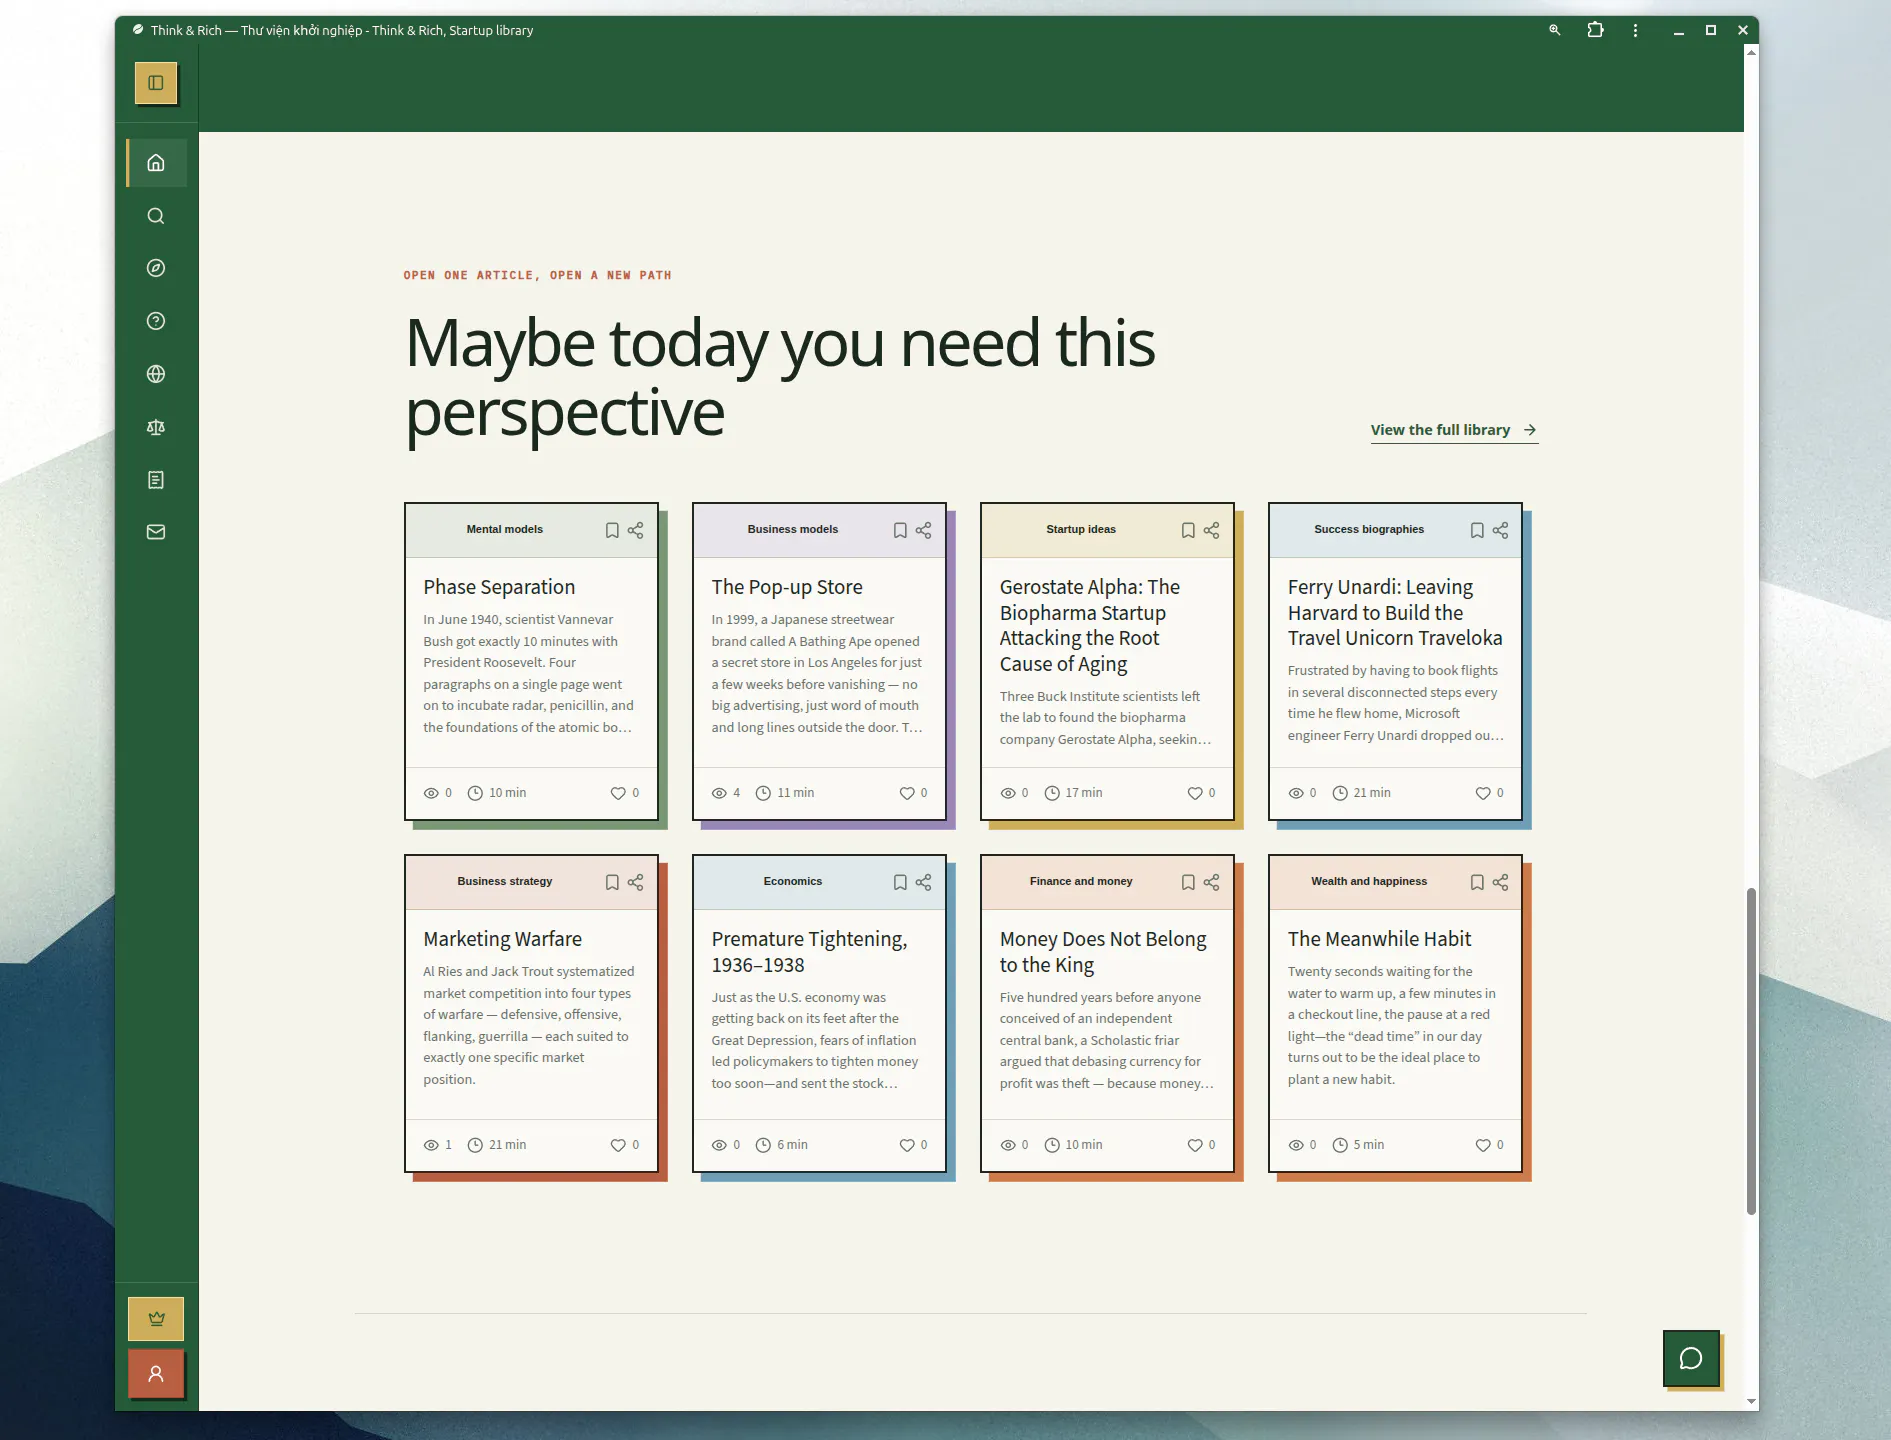Open the globe language icon
Screen dimensions: 1891x1440
coord(156,374)
